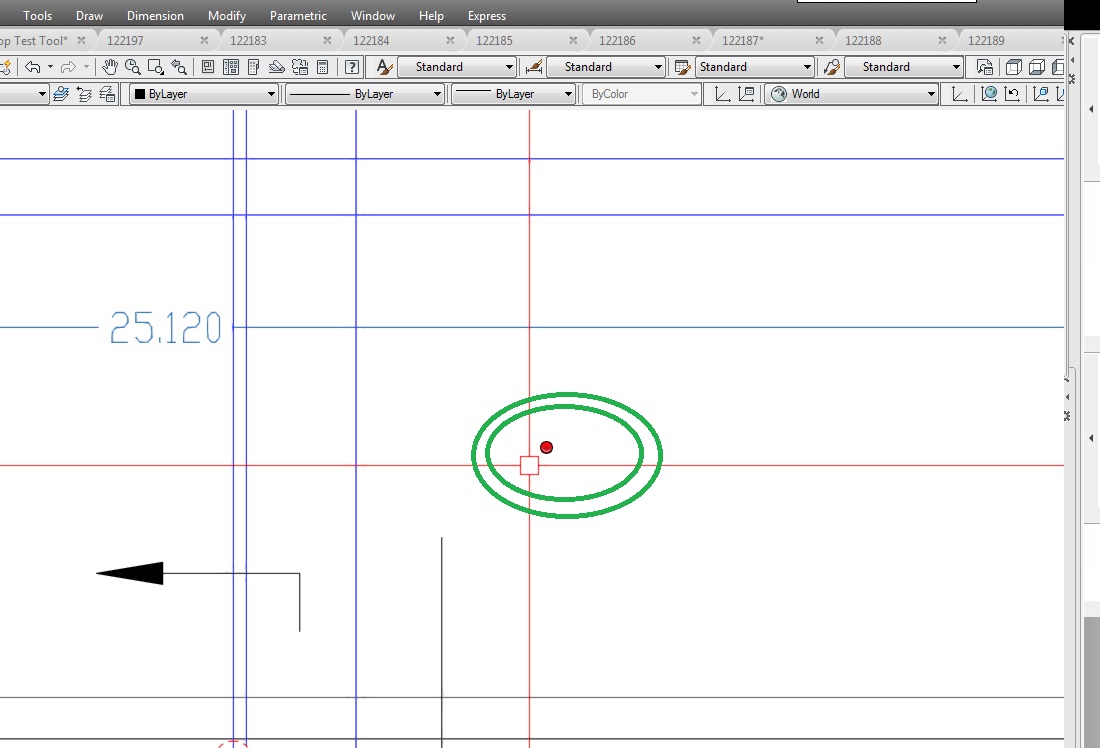Click the Layer States Manager icon
This screenshot has width=1100, height=748.
coord(107,93)
